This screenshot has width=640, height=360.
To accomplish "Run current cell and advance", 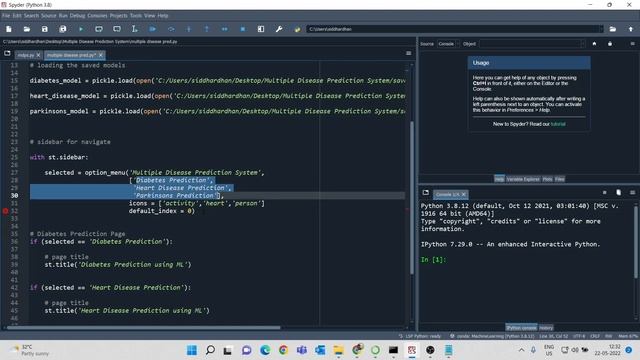I will click(x=117, y=29).
